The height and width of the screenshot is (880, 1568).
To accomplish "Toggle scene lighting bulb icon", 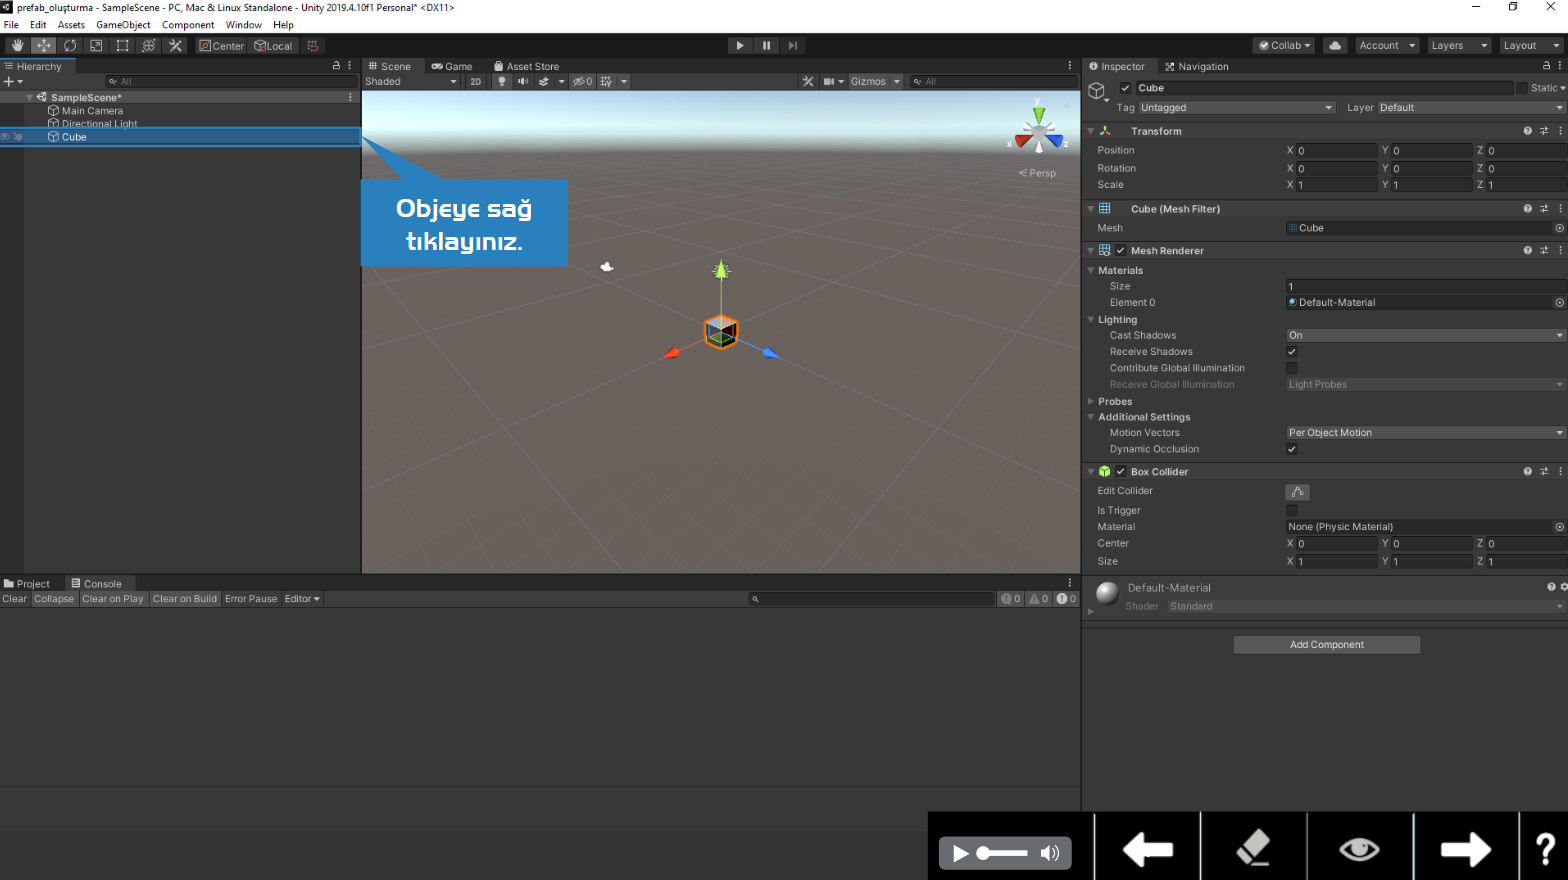I will (x=502, y=82).
